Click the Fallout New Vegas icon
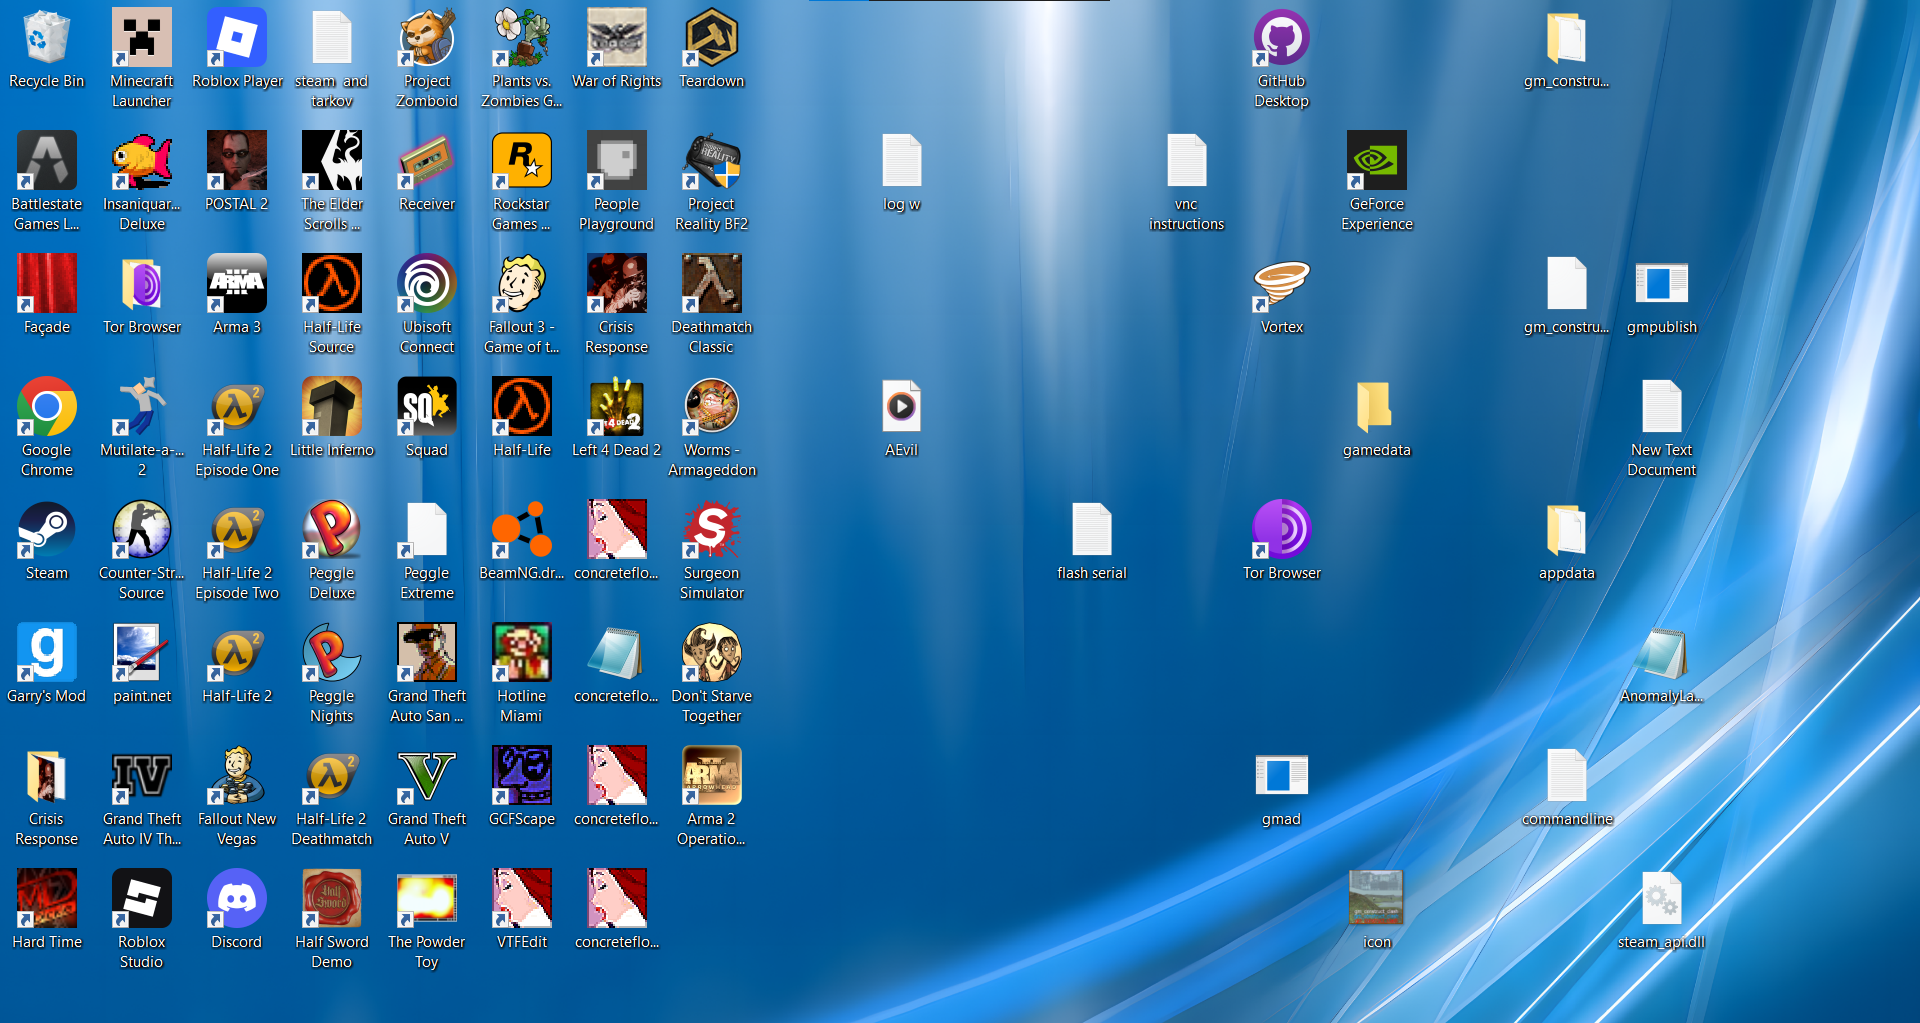This screenshot has width=1920, height=1023. click(236, 775)
